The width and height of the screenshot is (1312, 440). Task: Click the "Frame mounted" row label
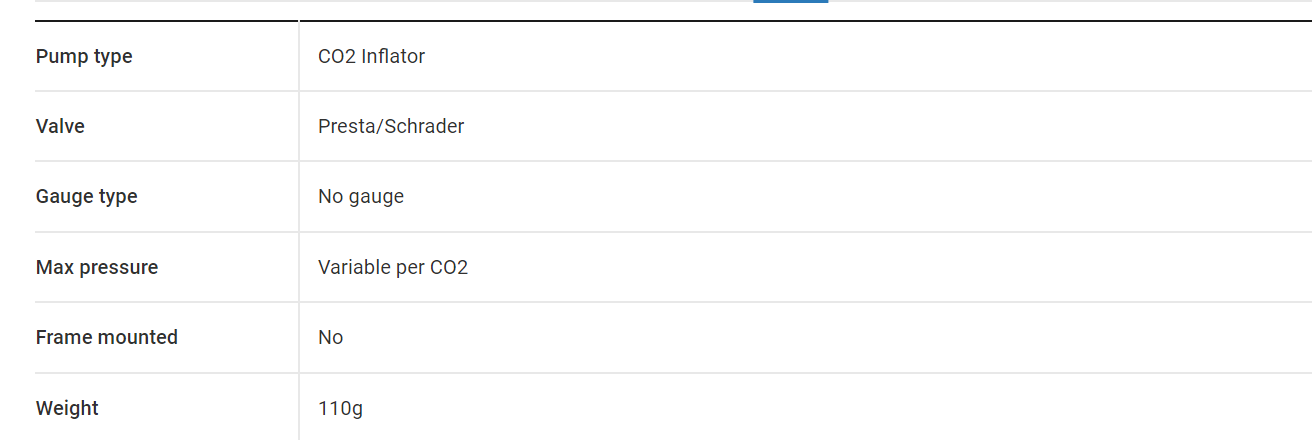(107, 337)
